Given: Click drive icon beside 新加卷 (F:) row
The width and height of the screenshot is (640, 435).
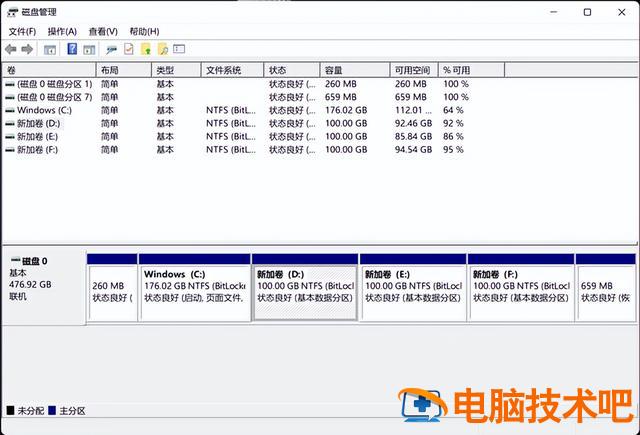Looking at the screenshot, I should pyautogui.click(x=10, y=150).
